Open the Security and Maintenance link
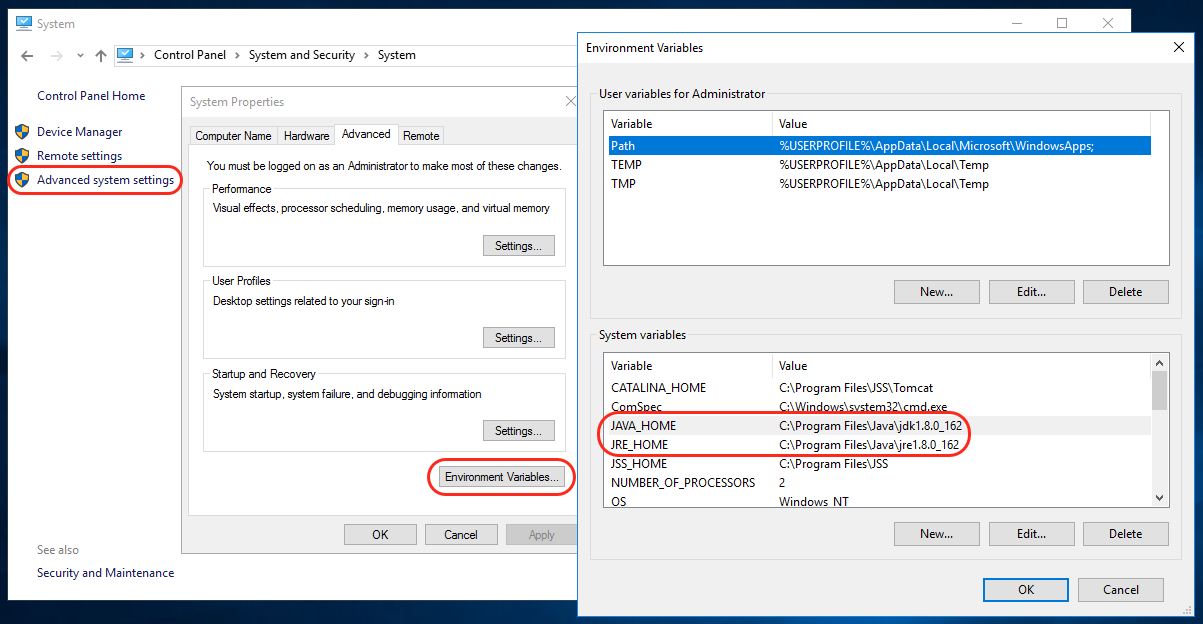Screen dimensions: 1203x624 tap(105, 572)
